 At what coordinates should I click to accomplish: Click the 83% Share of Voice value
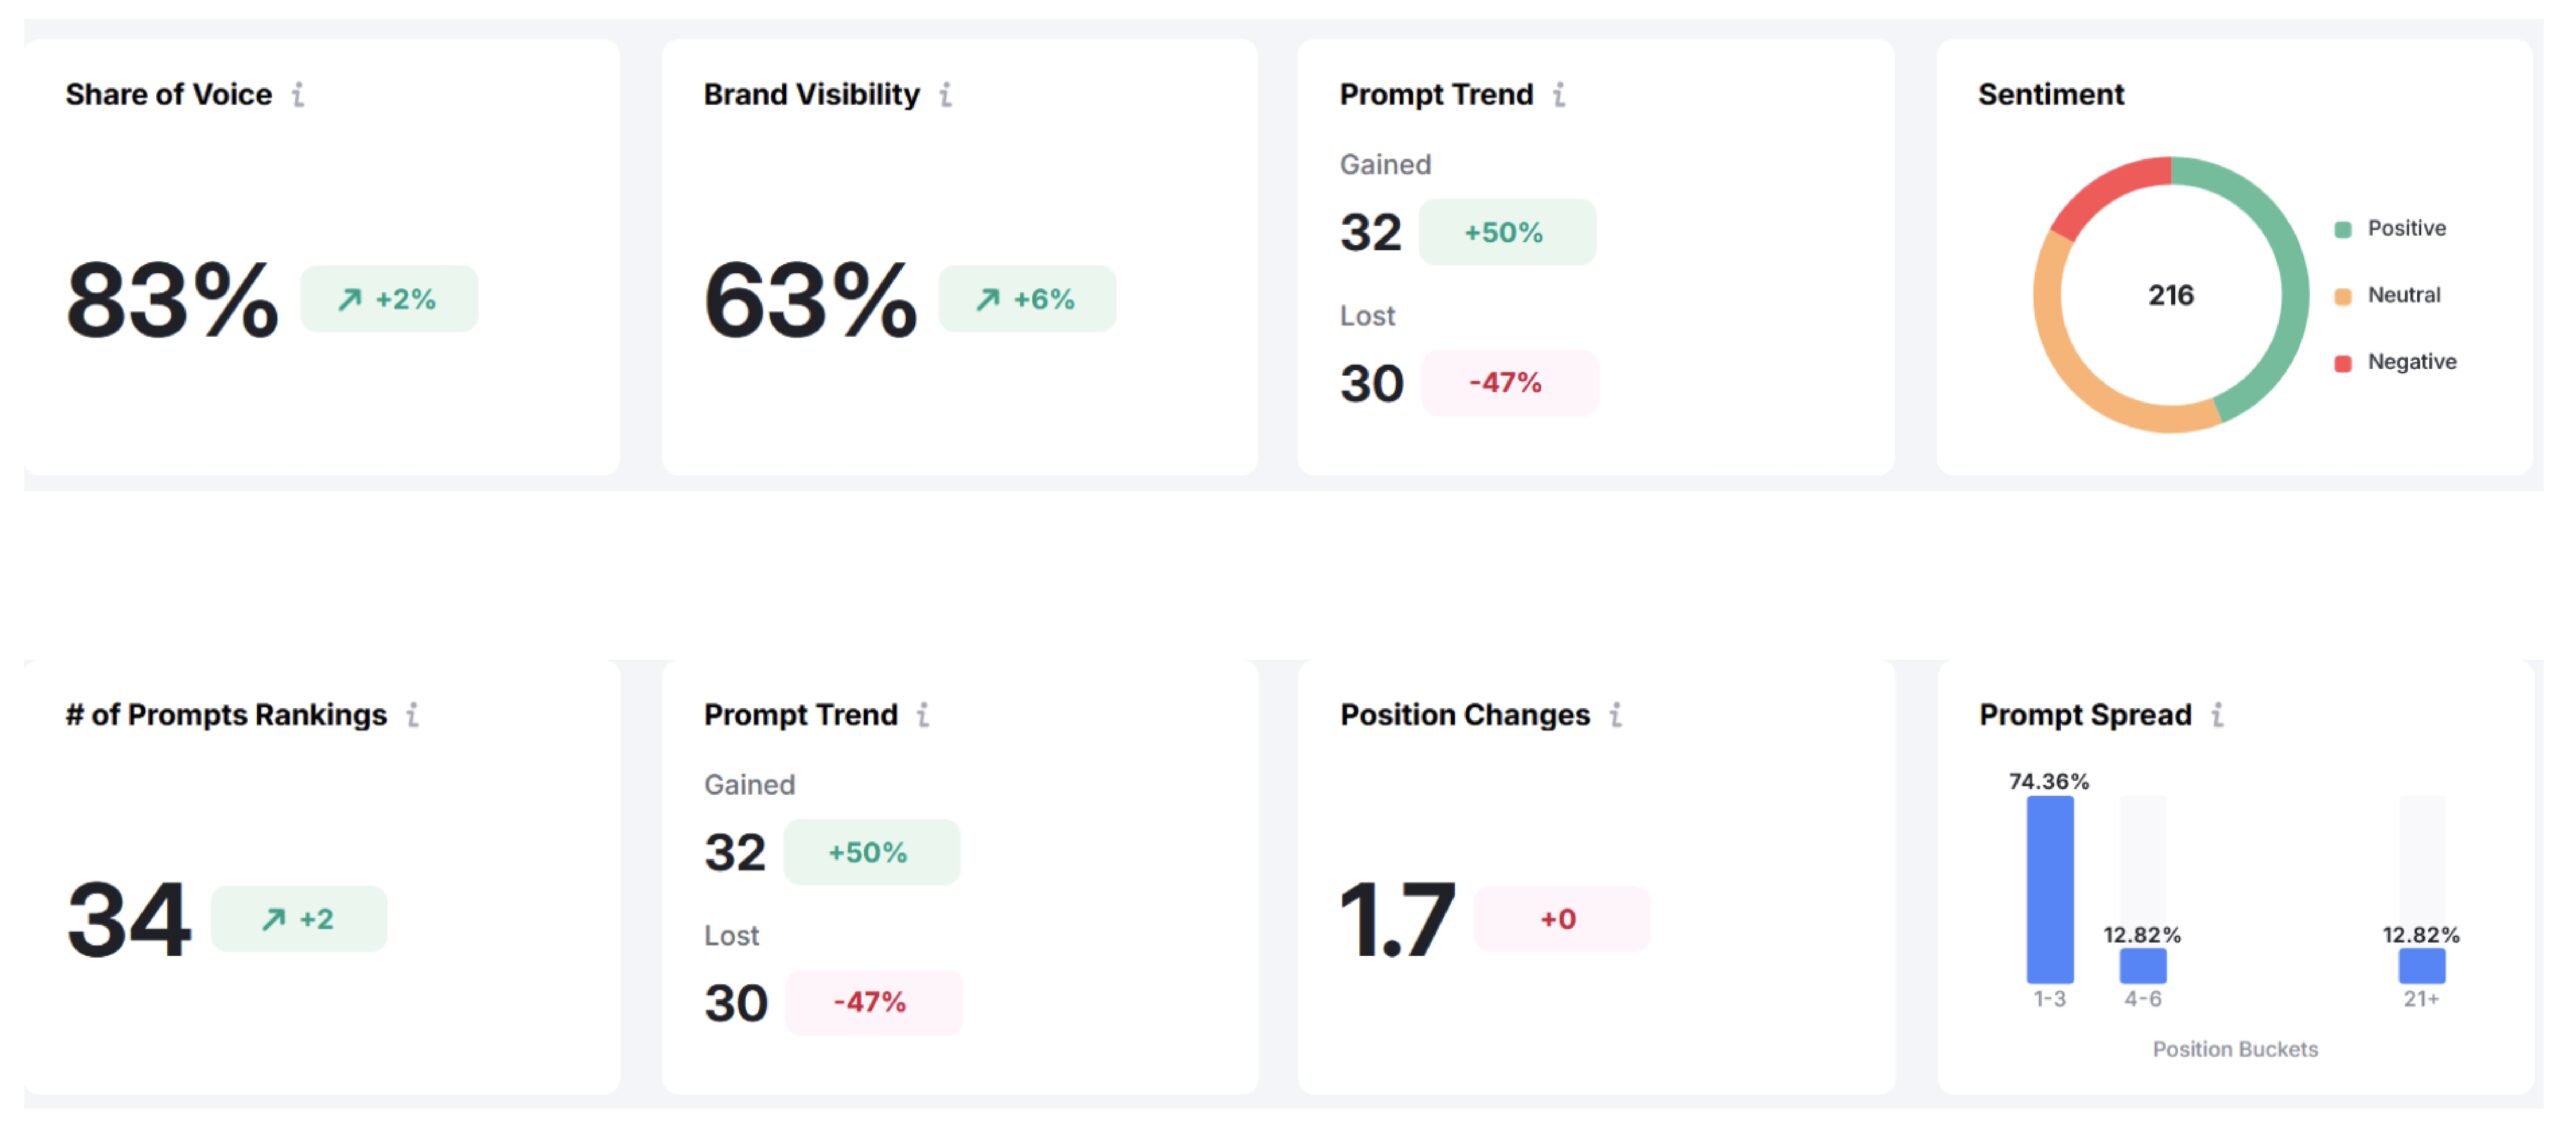point(172,299)
